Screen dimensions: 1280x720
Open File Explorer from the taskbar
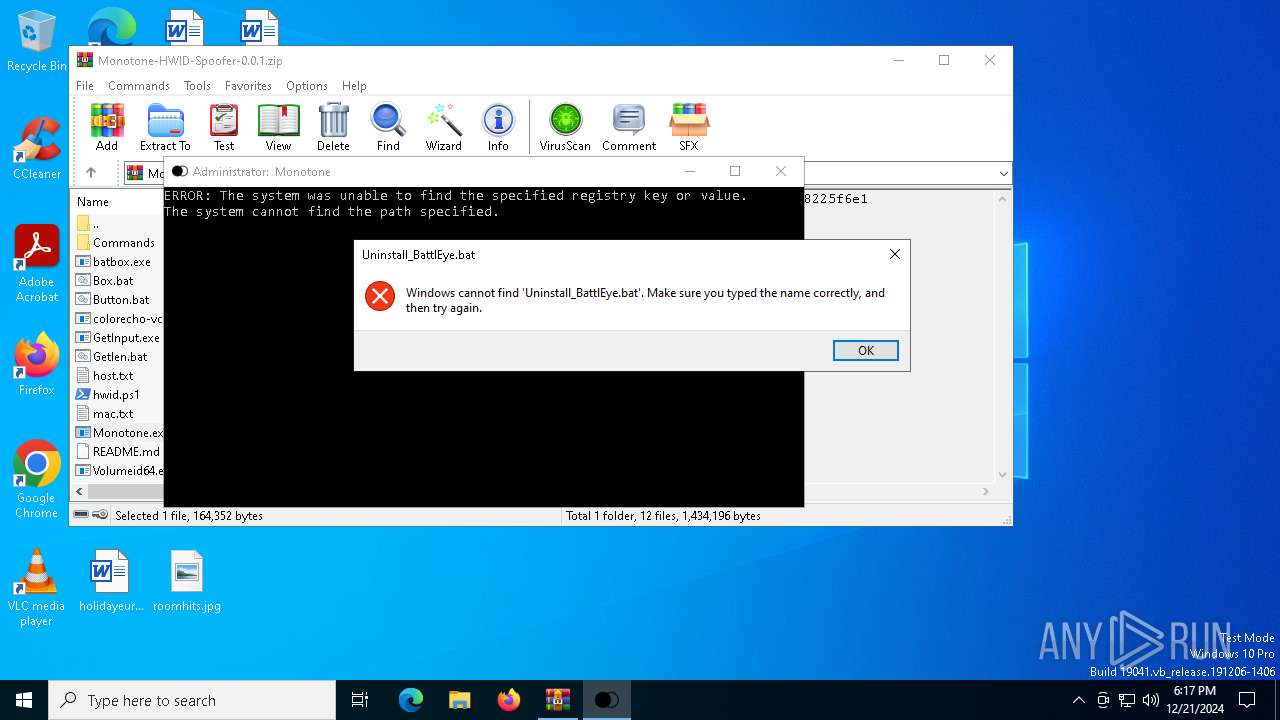pos(459,700)
